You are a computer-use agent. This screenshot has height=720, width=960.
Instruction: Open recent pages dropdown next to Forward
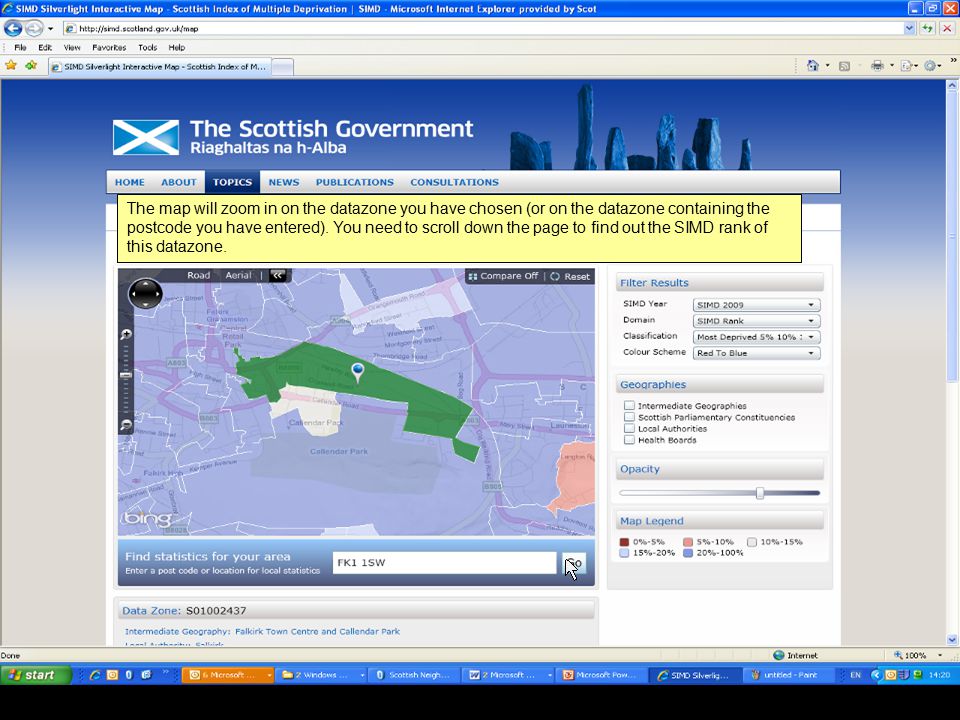point(50,28)
